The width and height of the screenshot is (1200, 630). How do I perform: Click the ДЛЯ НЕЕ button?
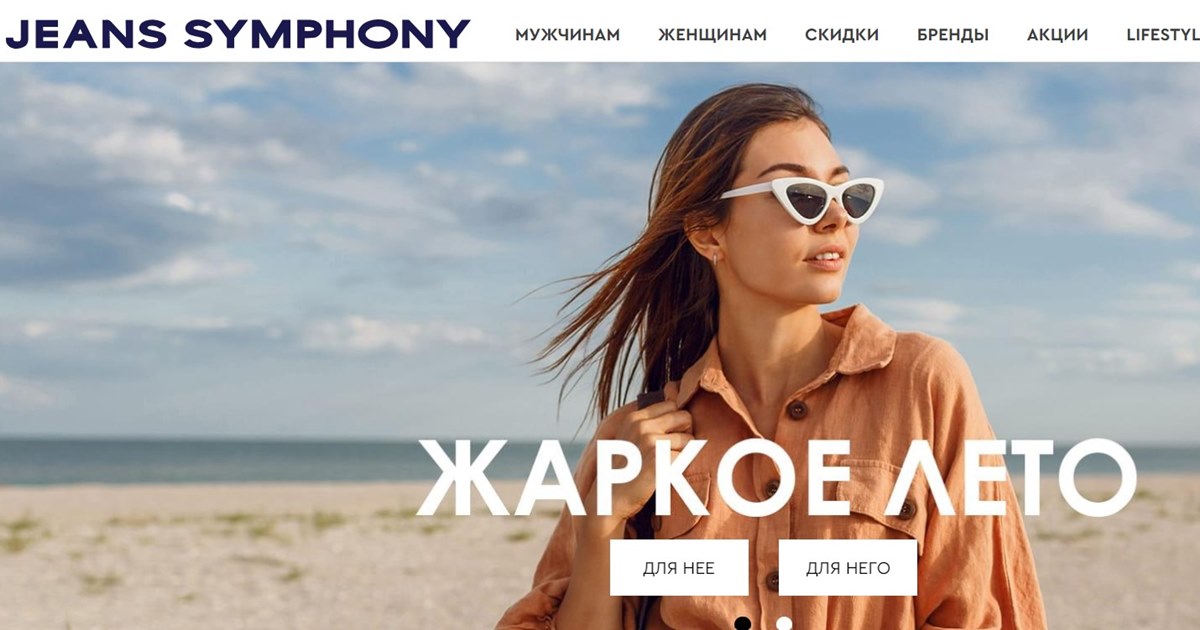pyautogui.click(x=679, y=568)
